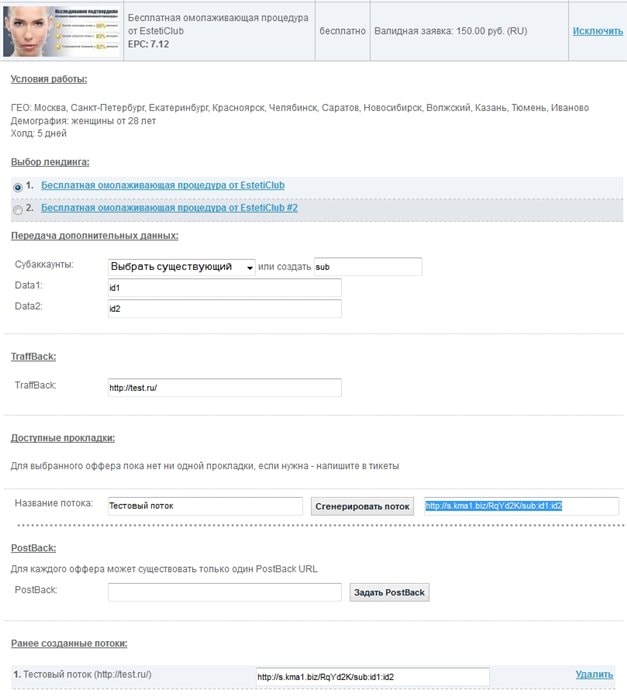Click the previously created stream URL field
Image resolution: width=627 pixels, height=700 pixels.
pos(372,677)
